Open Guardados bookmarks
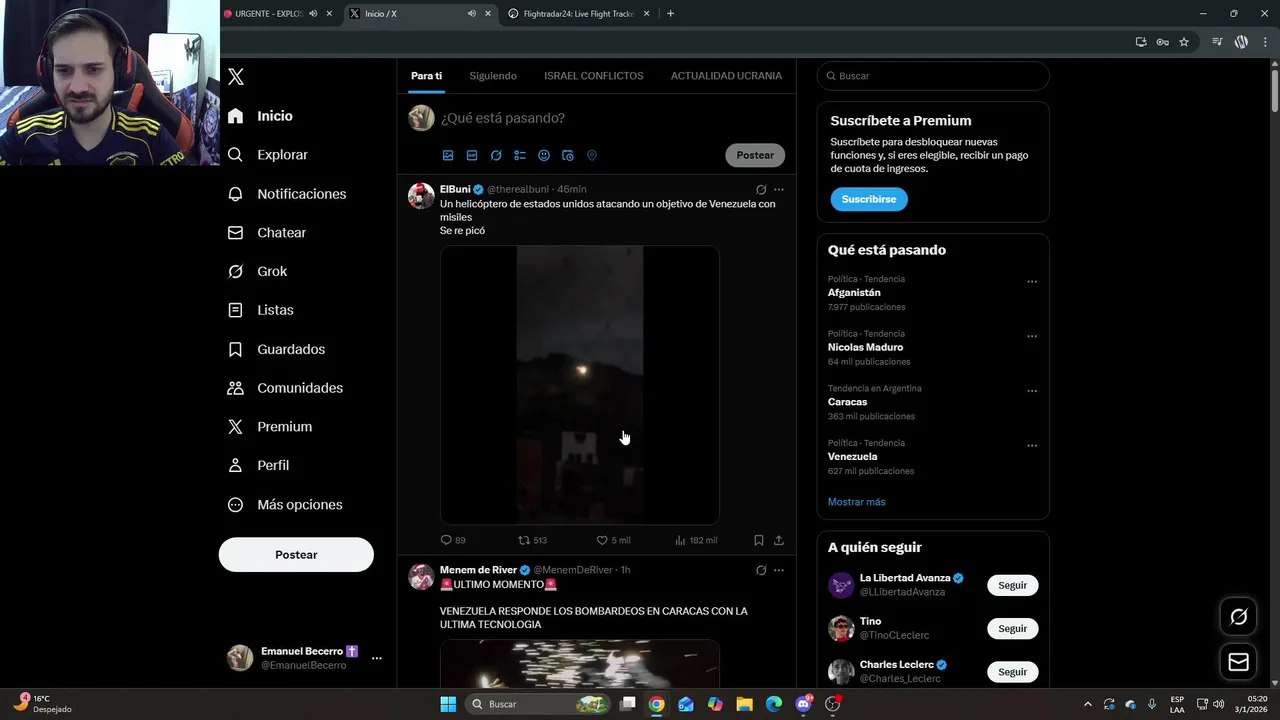 [276, 349]
